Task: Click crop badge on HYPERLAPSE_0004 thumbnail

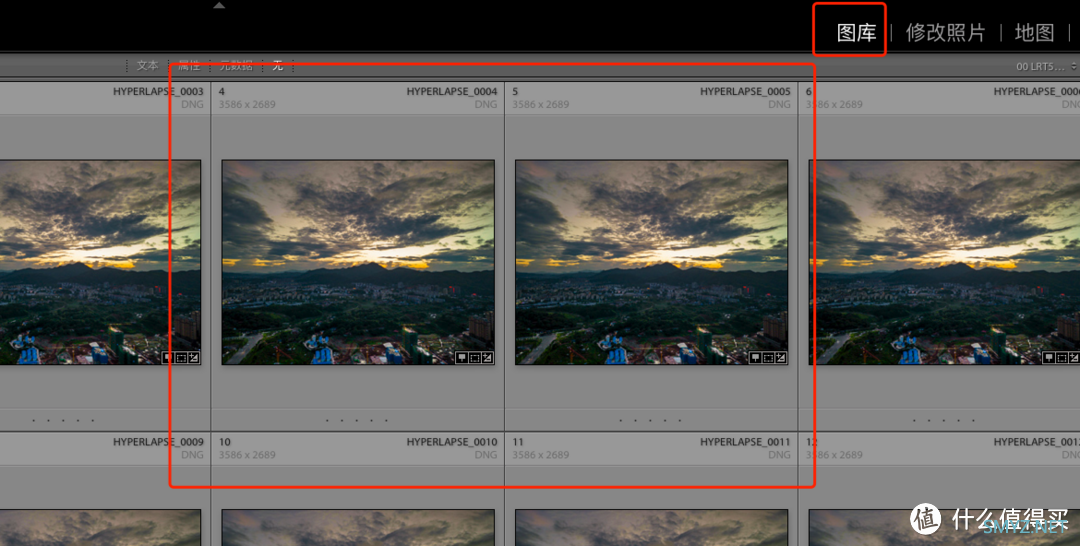Action: pos(475,357)
